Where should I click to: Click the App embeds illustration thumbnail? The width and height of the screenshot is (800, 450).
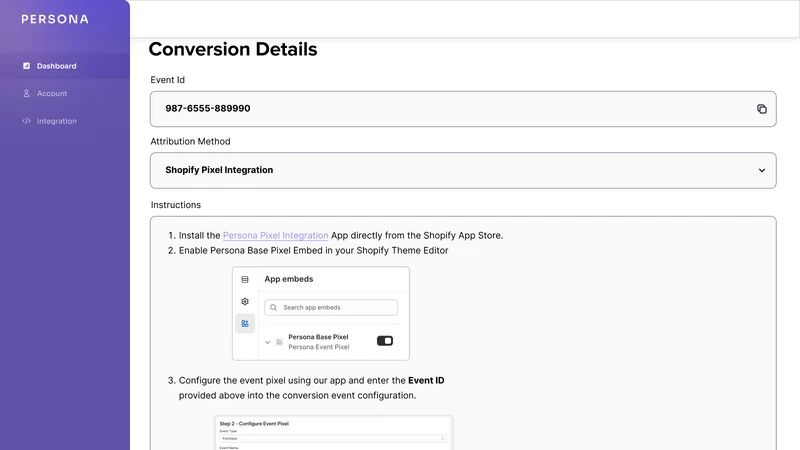coord(320,313)
